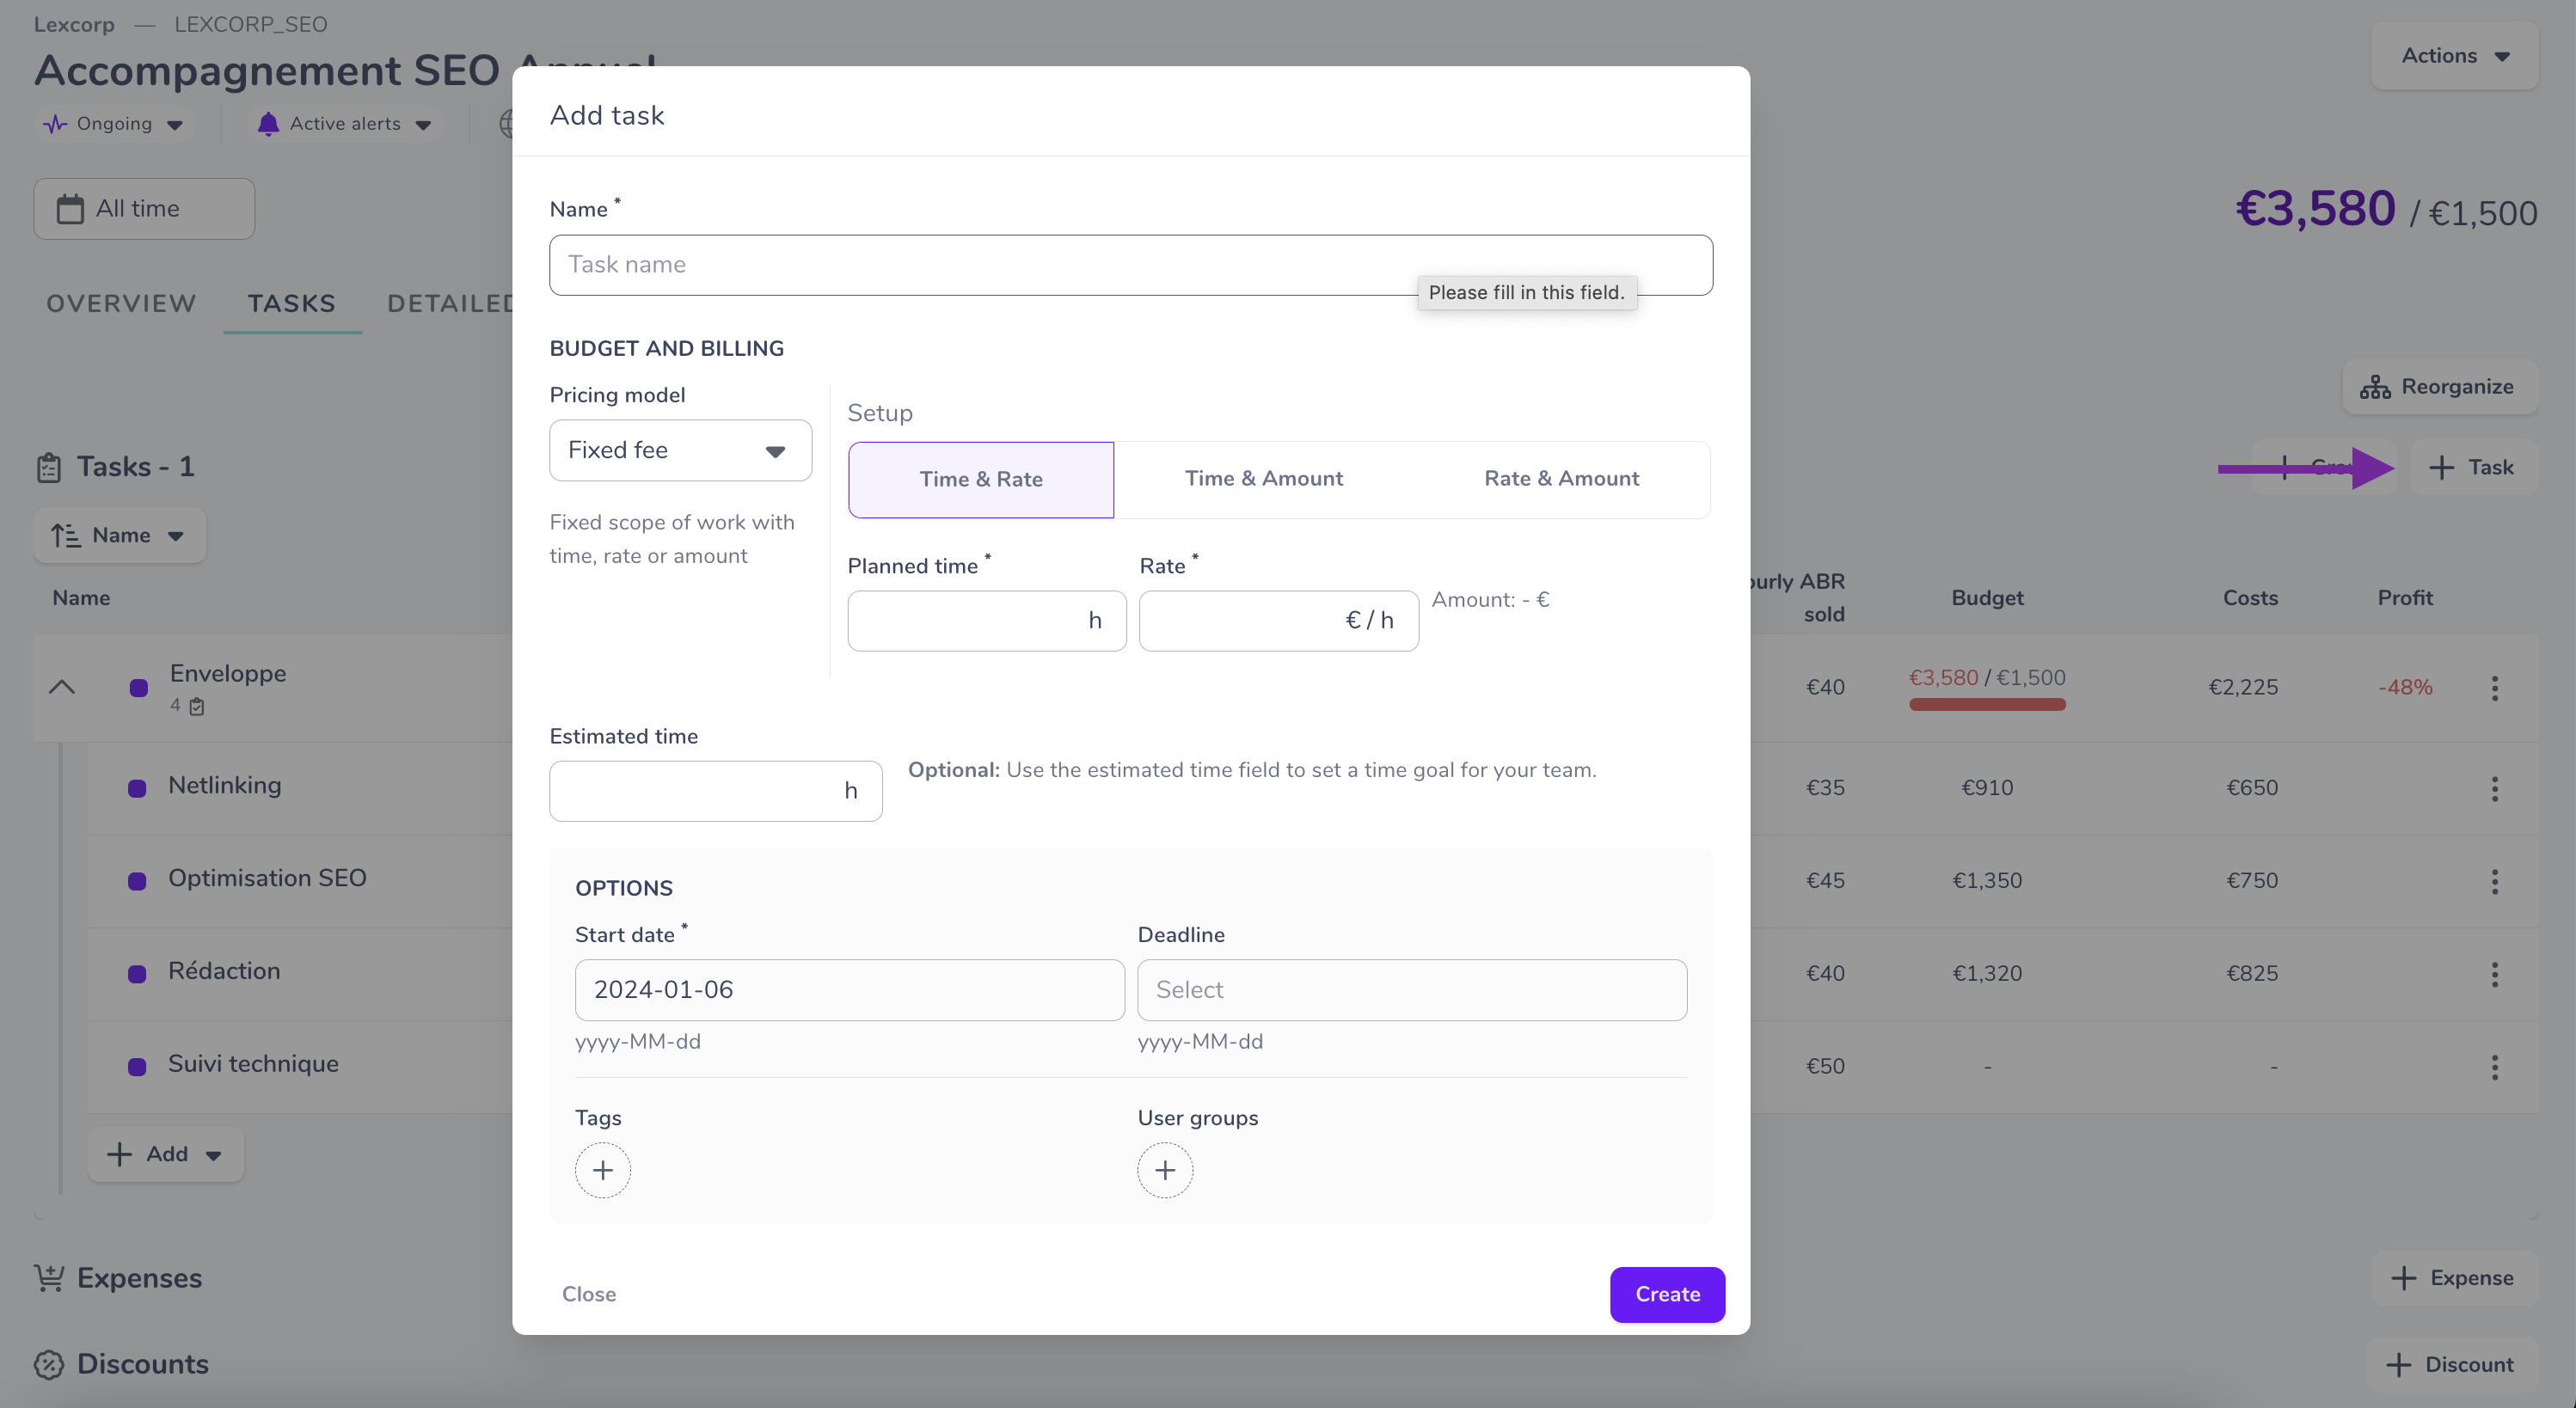The image size is (2576, 1408).
Task: Open kebab menu for Rédaction row
Action: click(x=2494, y=974)
